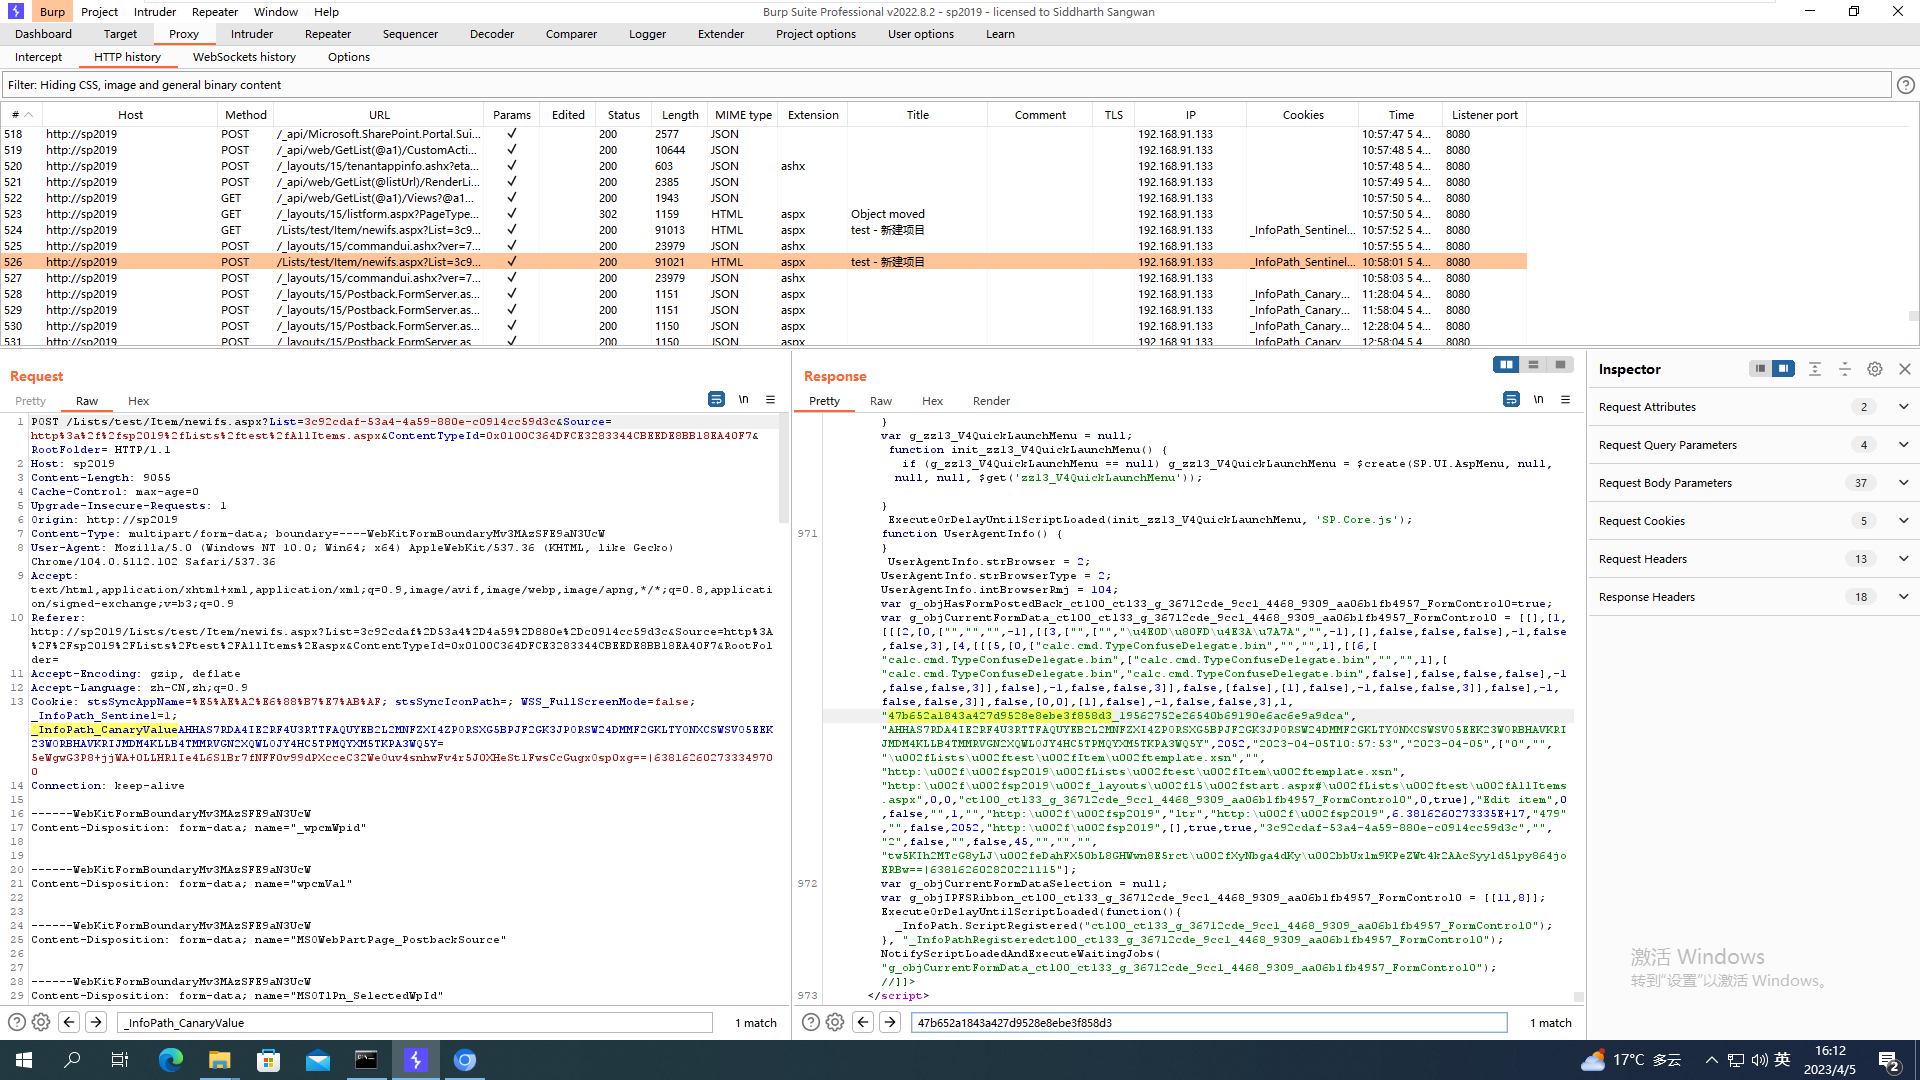The image size is (1920, 1080).
Task: Open the Burp menu
Action: [52, 12]
